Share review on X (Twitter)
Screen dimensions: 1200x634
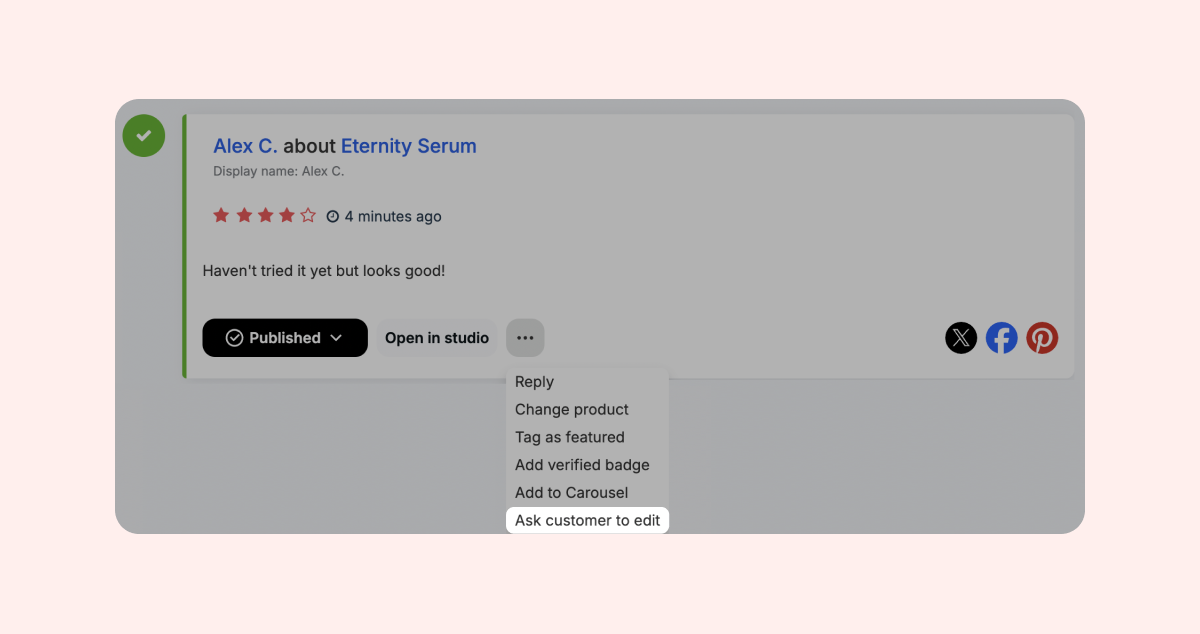coord(961,338)
